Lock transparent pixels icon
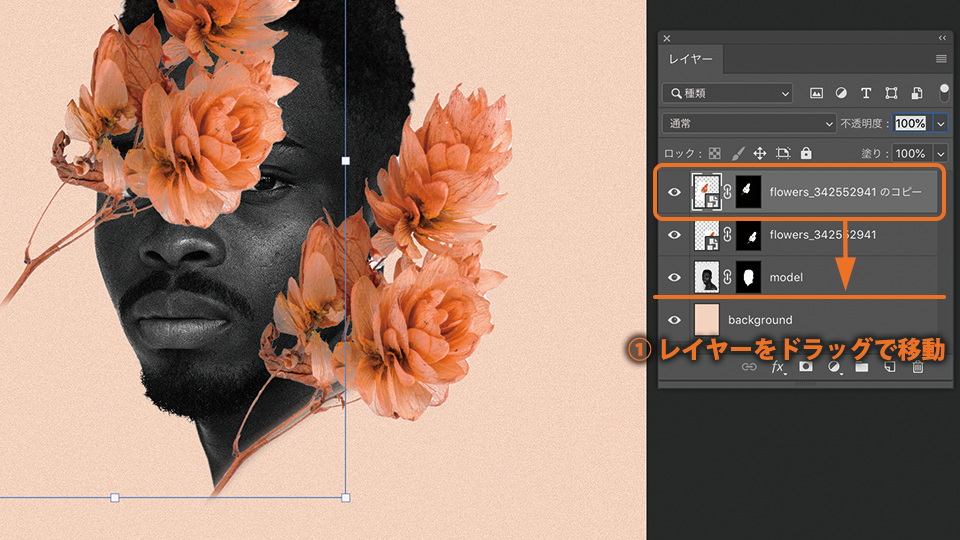Screen dimensions: 960x540 point(714,153)
